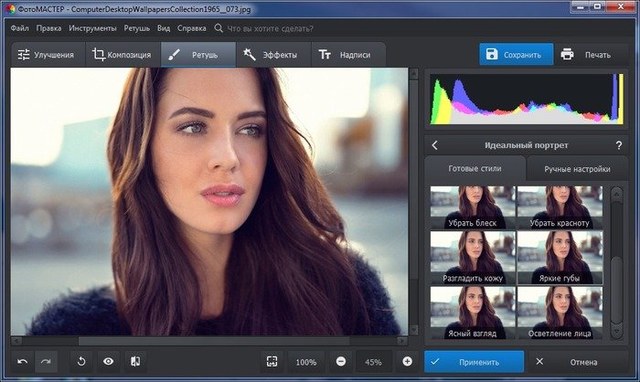Go back using the left chevron

435,145
